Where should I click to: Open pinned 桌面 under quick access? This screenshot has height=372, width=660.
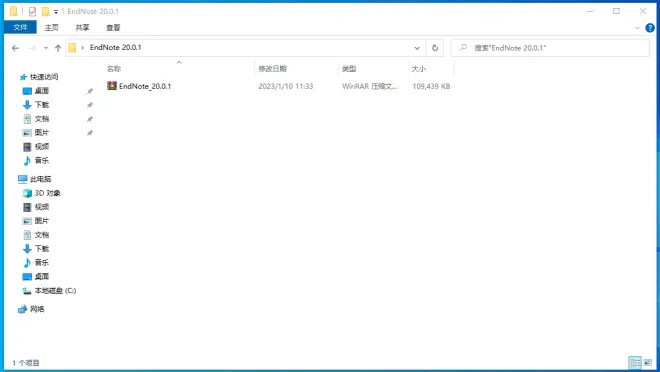[42, 91]
